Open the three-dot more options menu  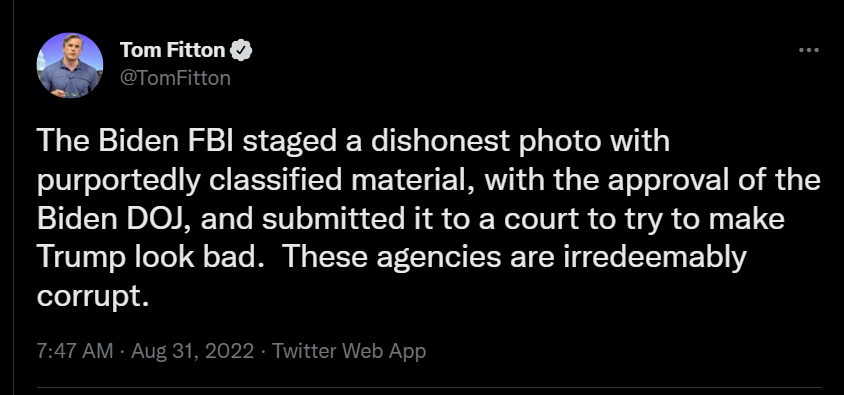(x=808, y=50)
